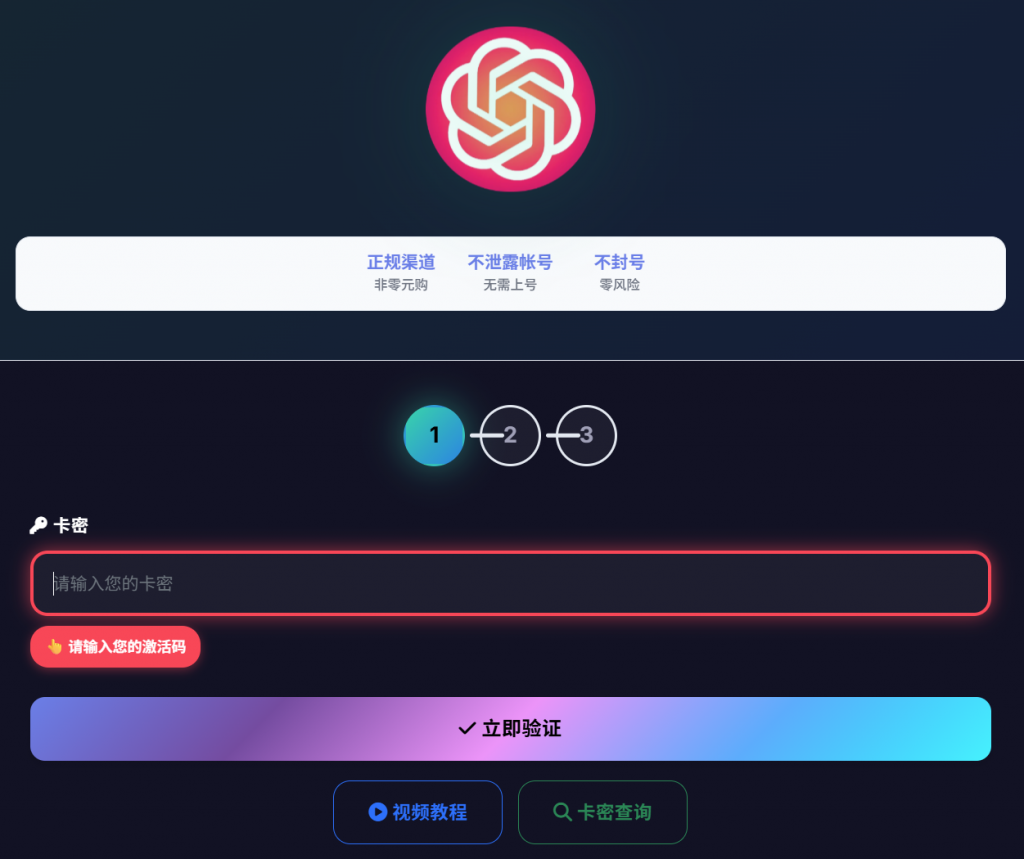Open the 视频教程 video tutorial
1024x859 pixels.
tap(418, 812)
